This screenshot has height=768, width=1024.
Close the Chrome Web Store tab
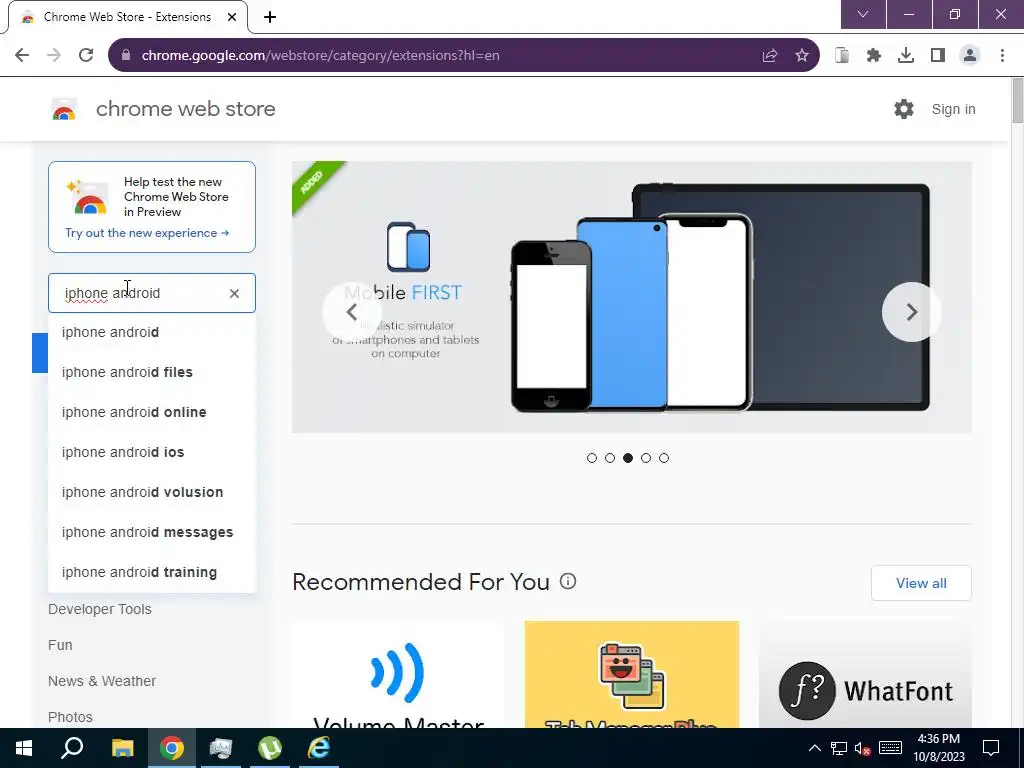point(232,17)
